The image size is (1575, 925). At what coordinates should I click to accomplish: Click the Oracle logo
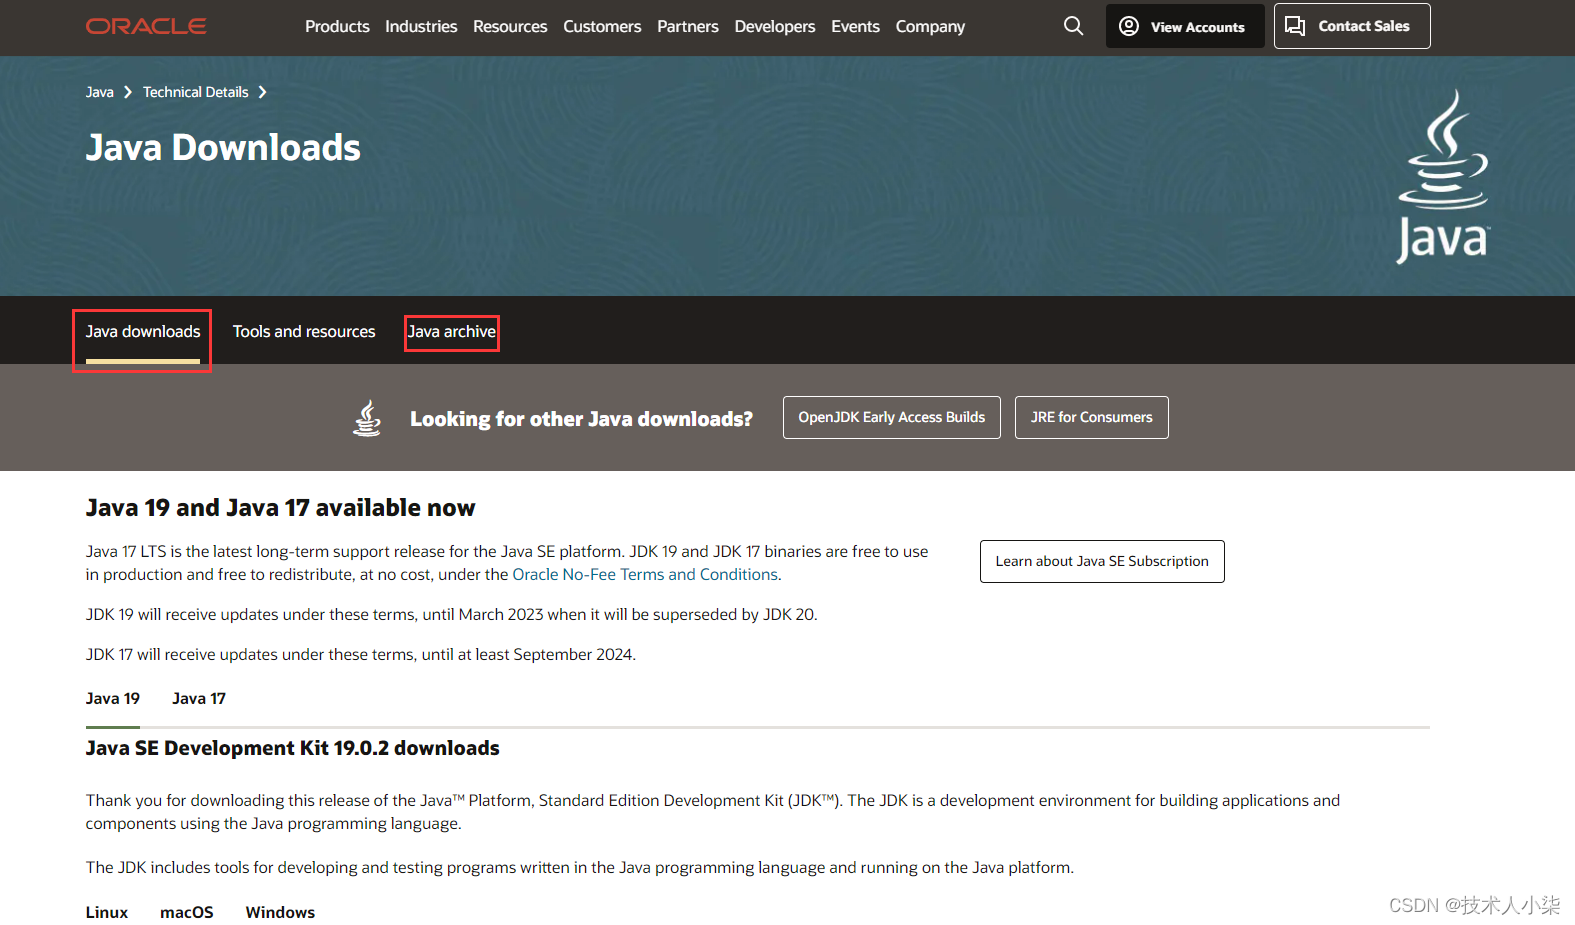pos(146,26)
